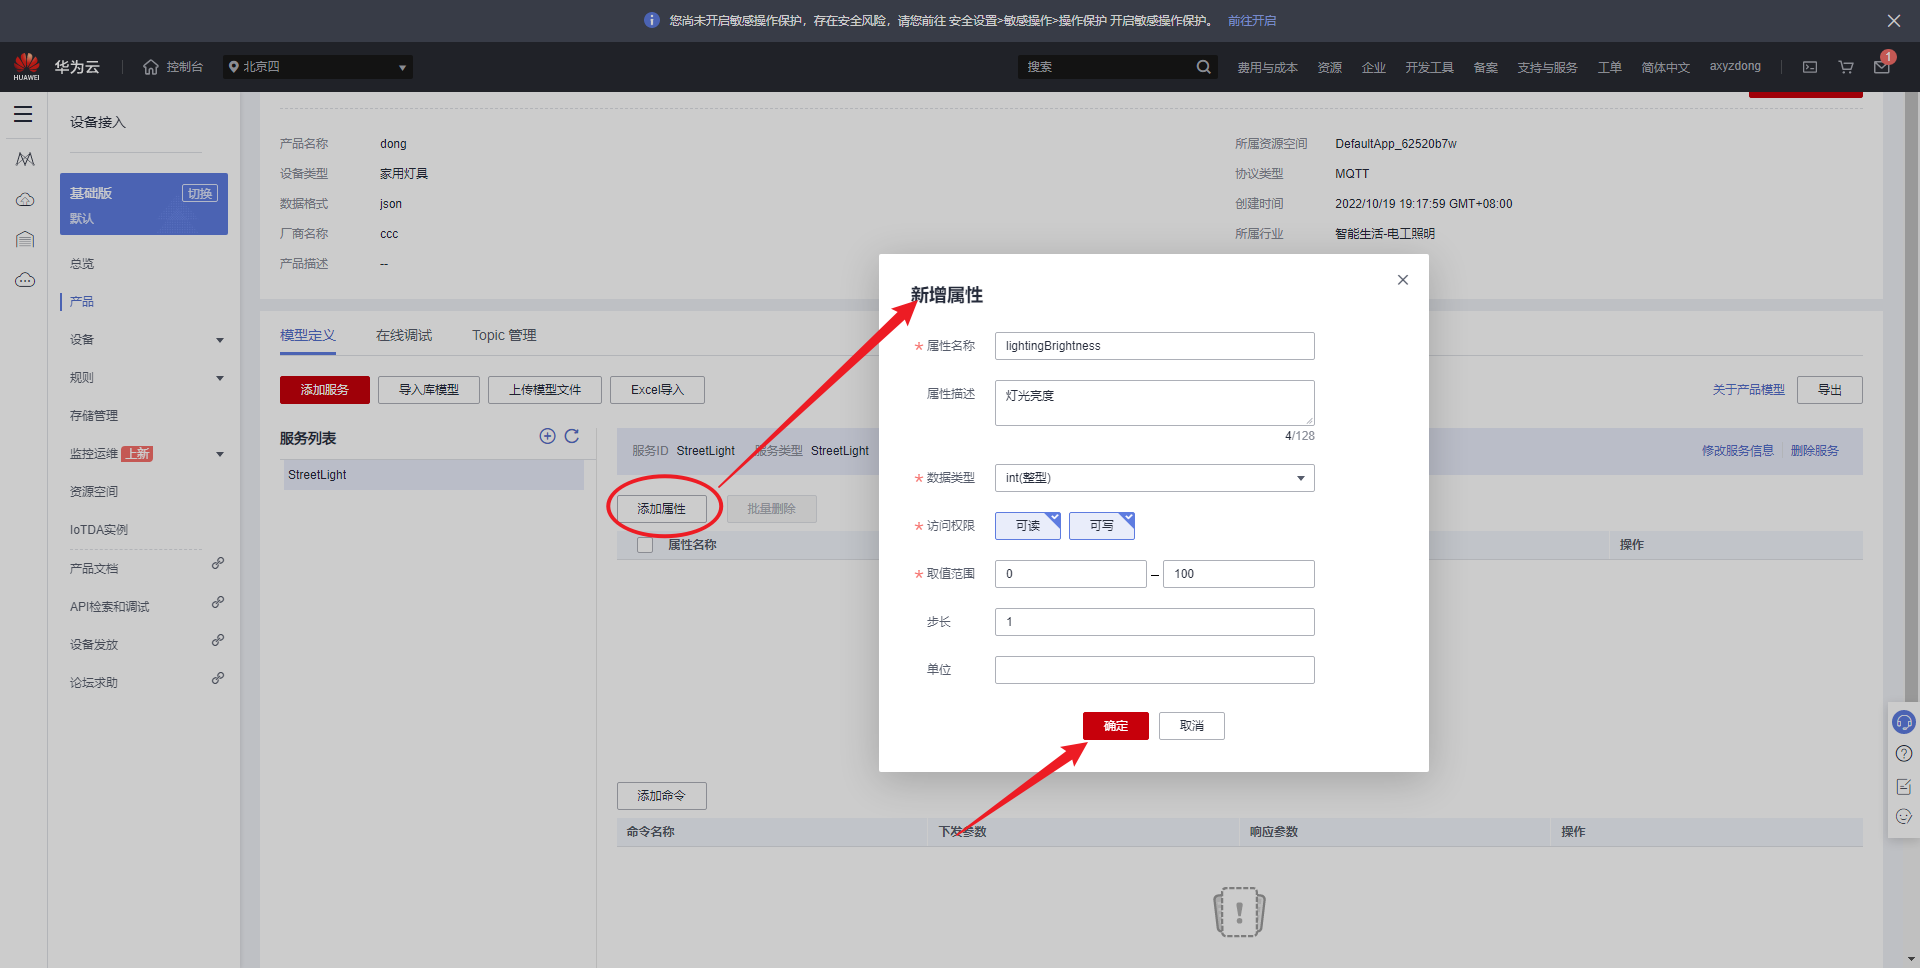Image resolution: width=1920 pixels, height=968 pixels.
Task: Click the 添加属性 button
Action: pos(662,509)
